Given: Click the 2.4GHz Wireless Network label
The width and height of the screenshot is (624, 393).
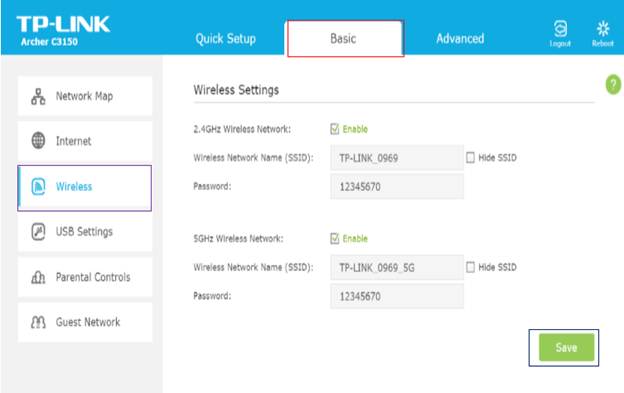Looking at the screenshot, I should [x=242, y=129].
